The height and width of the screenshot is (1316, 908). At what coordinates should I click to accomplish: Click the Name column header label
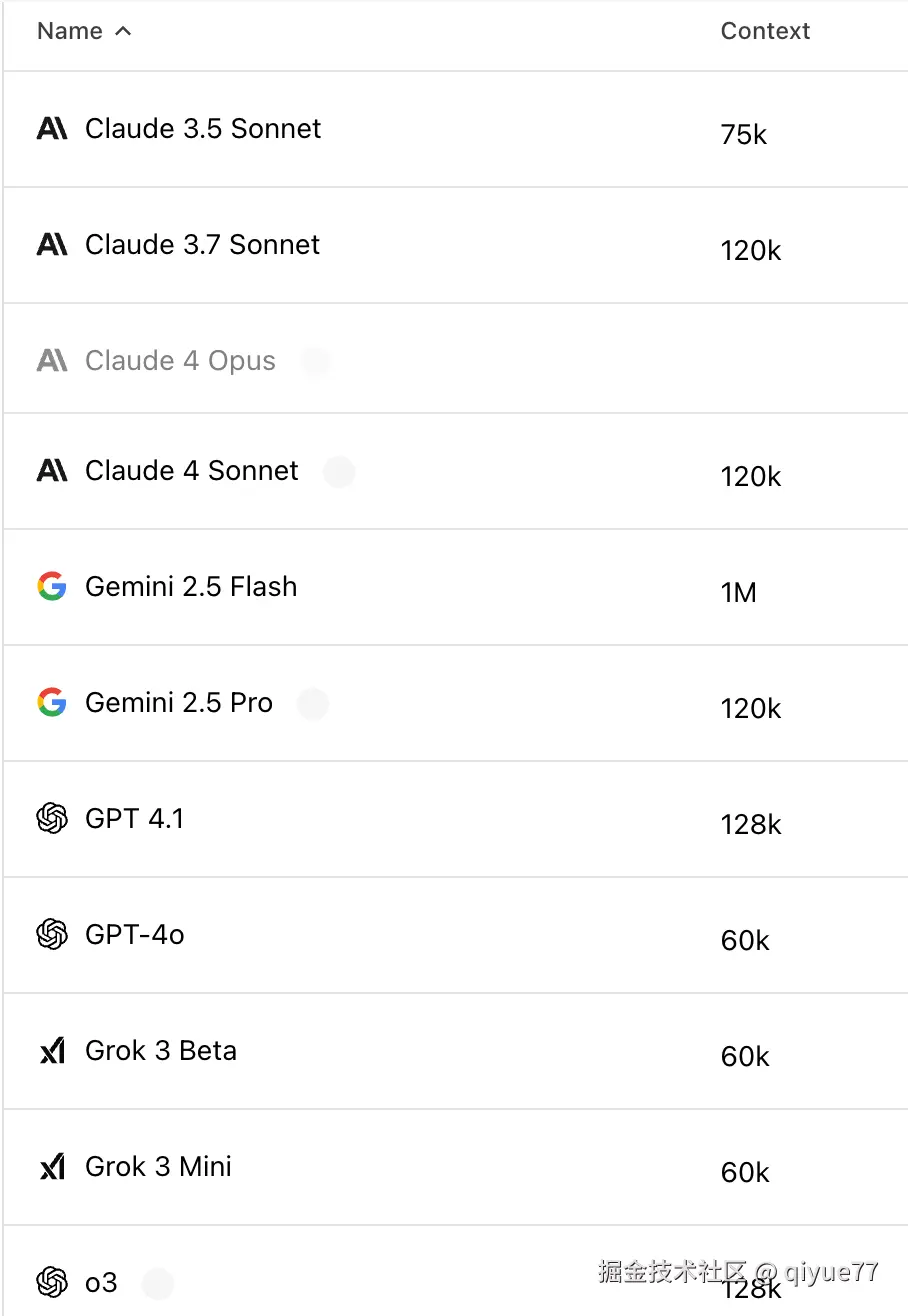pos(70,31)
